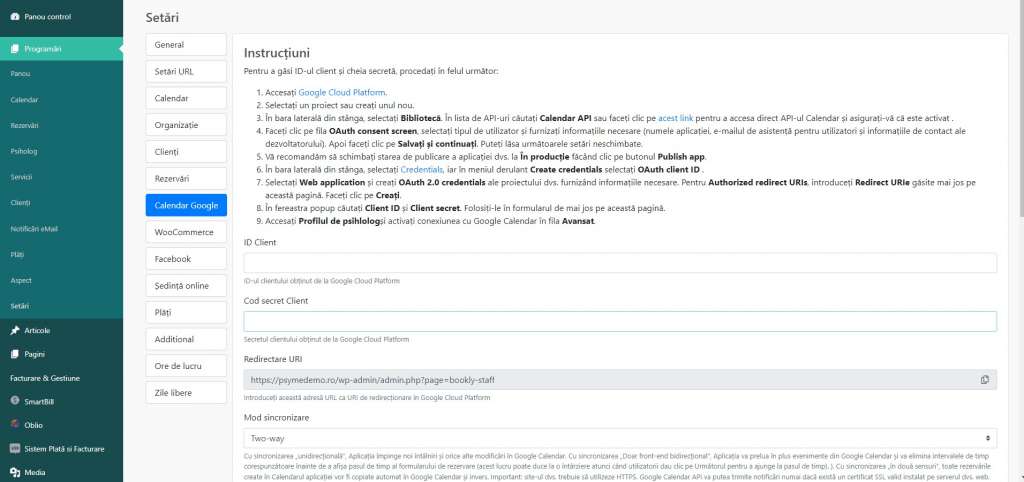The height and width of the screenshot is (482, 1024).
Task: Open the Mod sincronizare Two-way dropdown
Action: [620, 438]
